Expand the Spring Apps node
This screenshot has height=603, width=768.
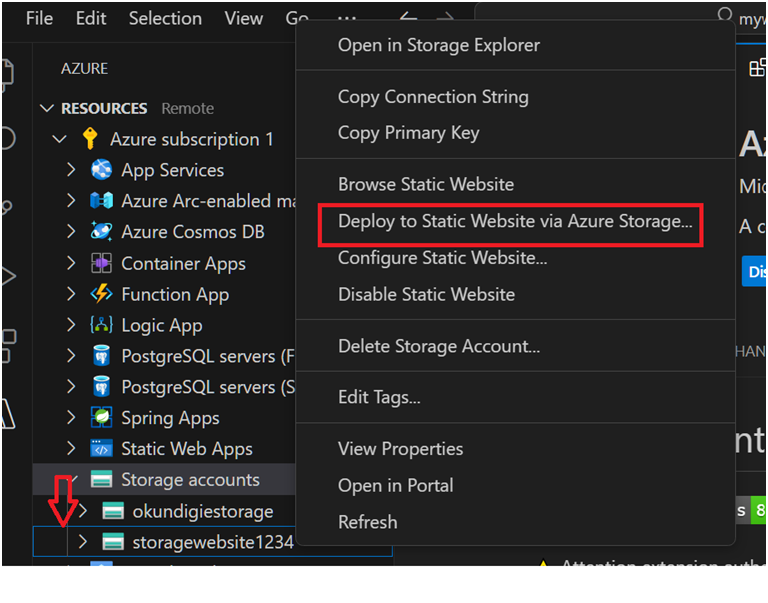pos(71,417)
